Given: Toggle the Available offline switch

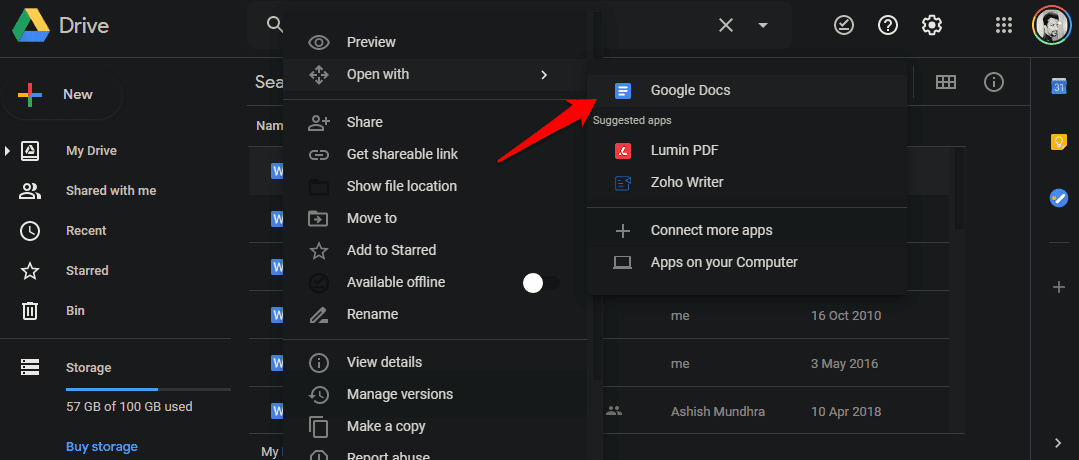Looking at the screenshot, I should 541,283.
